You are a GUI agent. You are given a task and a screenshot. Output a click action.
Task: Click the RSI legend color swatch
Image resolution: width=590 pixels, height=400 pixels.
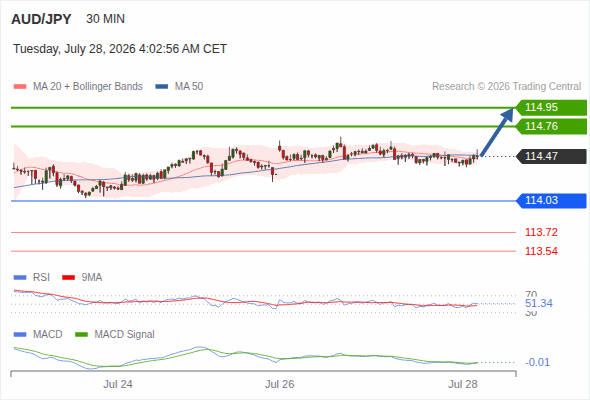[x=20, y=278]
